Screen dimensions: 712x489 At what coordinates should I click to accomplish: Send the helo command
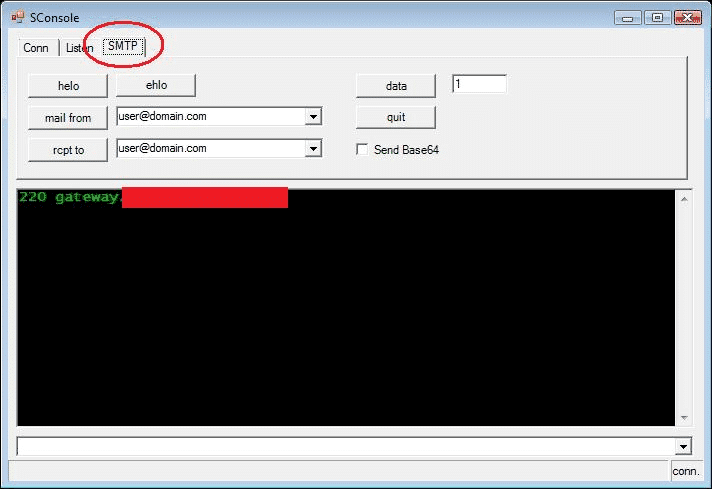(68, 86)
